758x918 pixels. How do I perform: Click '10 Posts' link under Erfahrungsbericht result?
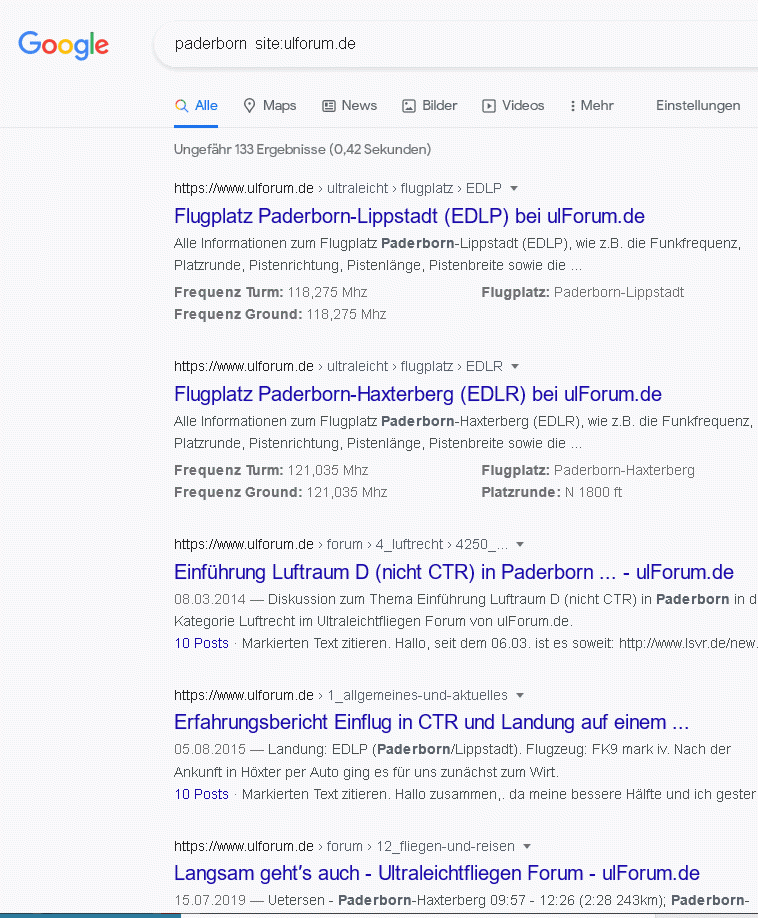(201, 794)
